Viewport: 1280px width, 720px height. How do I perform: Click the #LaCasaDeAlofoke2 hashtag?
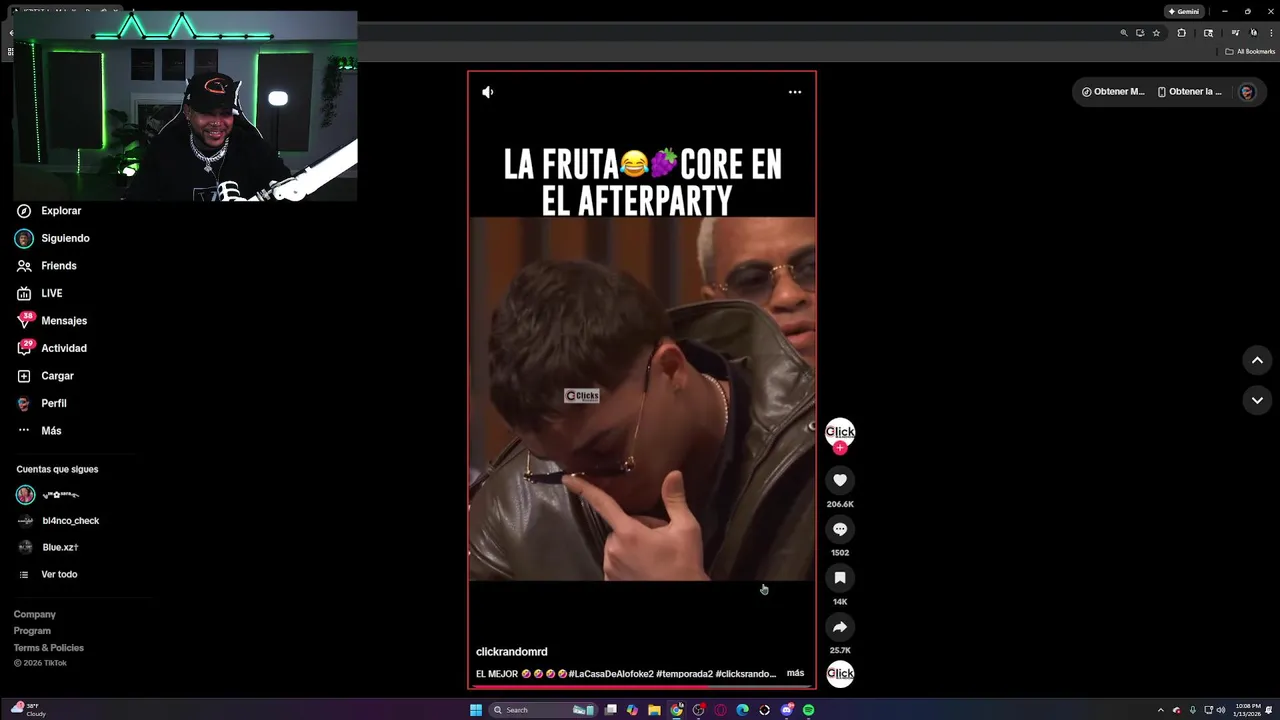coord(611,674)
